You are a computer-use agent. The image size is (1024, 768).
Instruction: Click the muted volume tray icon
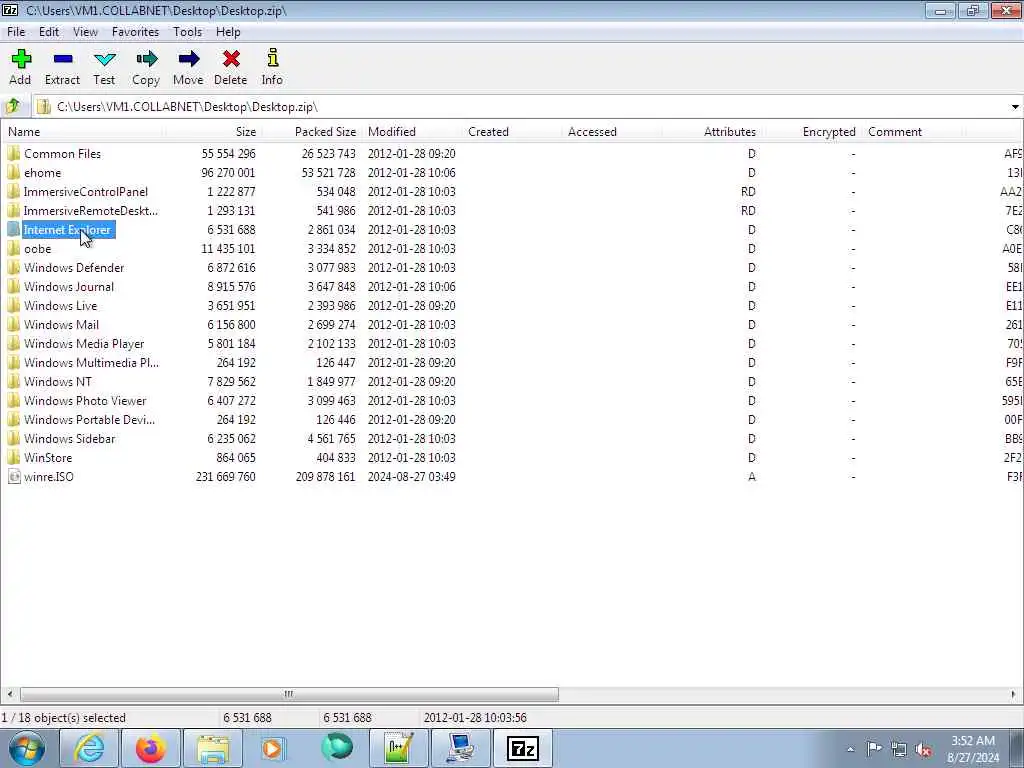(923, 750)
